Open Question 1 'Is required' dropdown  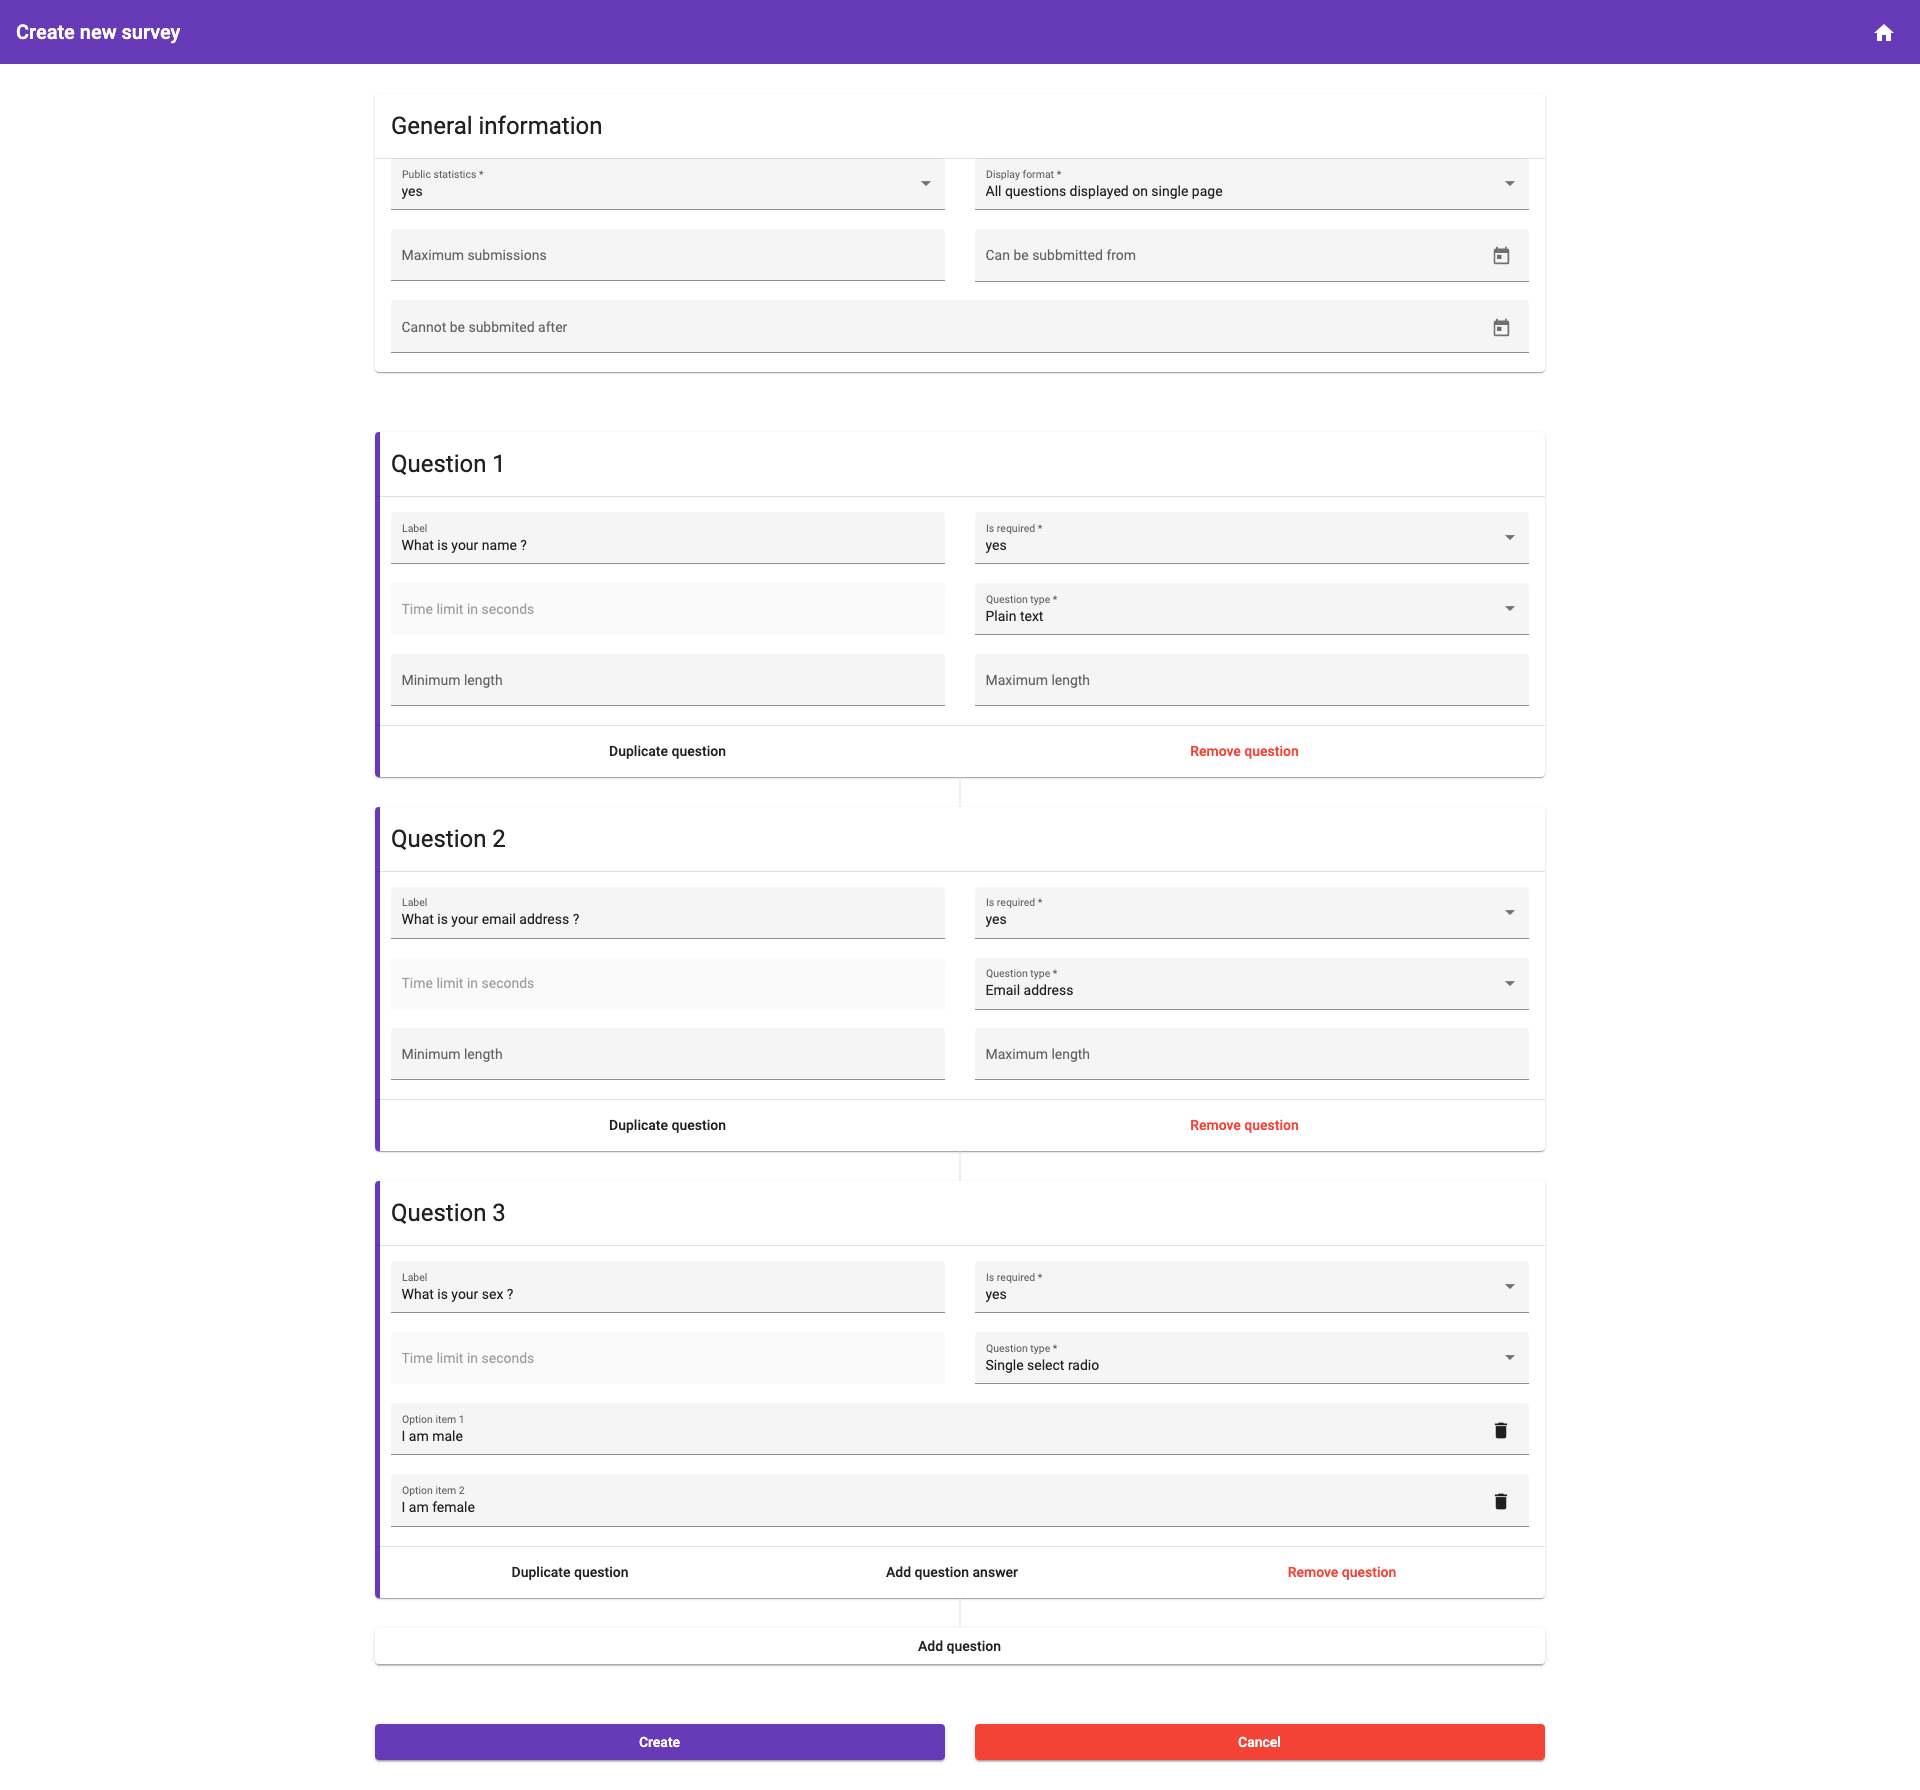click(x=1251, y=538)
